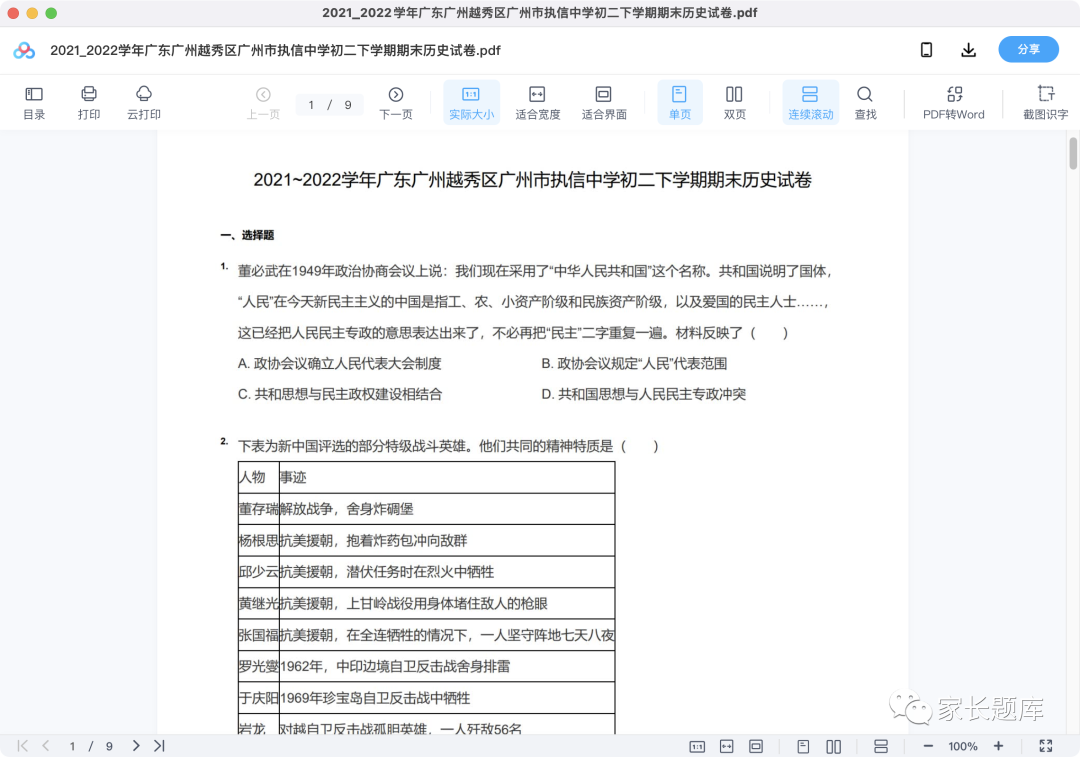Launch PDF转Word converter
This screenshot has height=757, width=1080.
click(x=954, y=103)
